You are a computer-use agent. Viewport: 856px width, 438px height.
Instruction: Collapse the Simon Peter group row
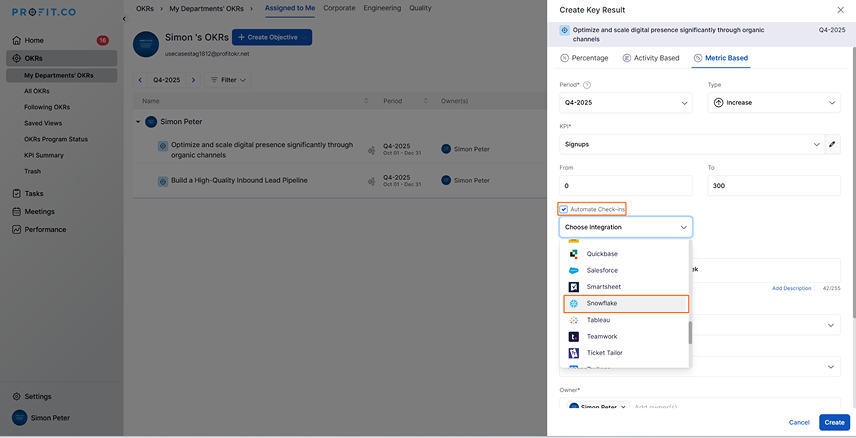(x=138, y=122)
